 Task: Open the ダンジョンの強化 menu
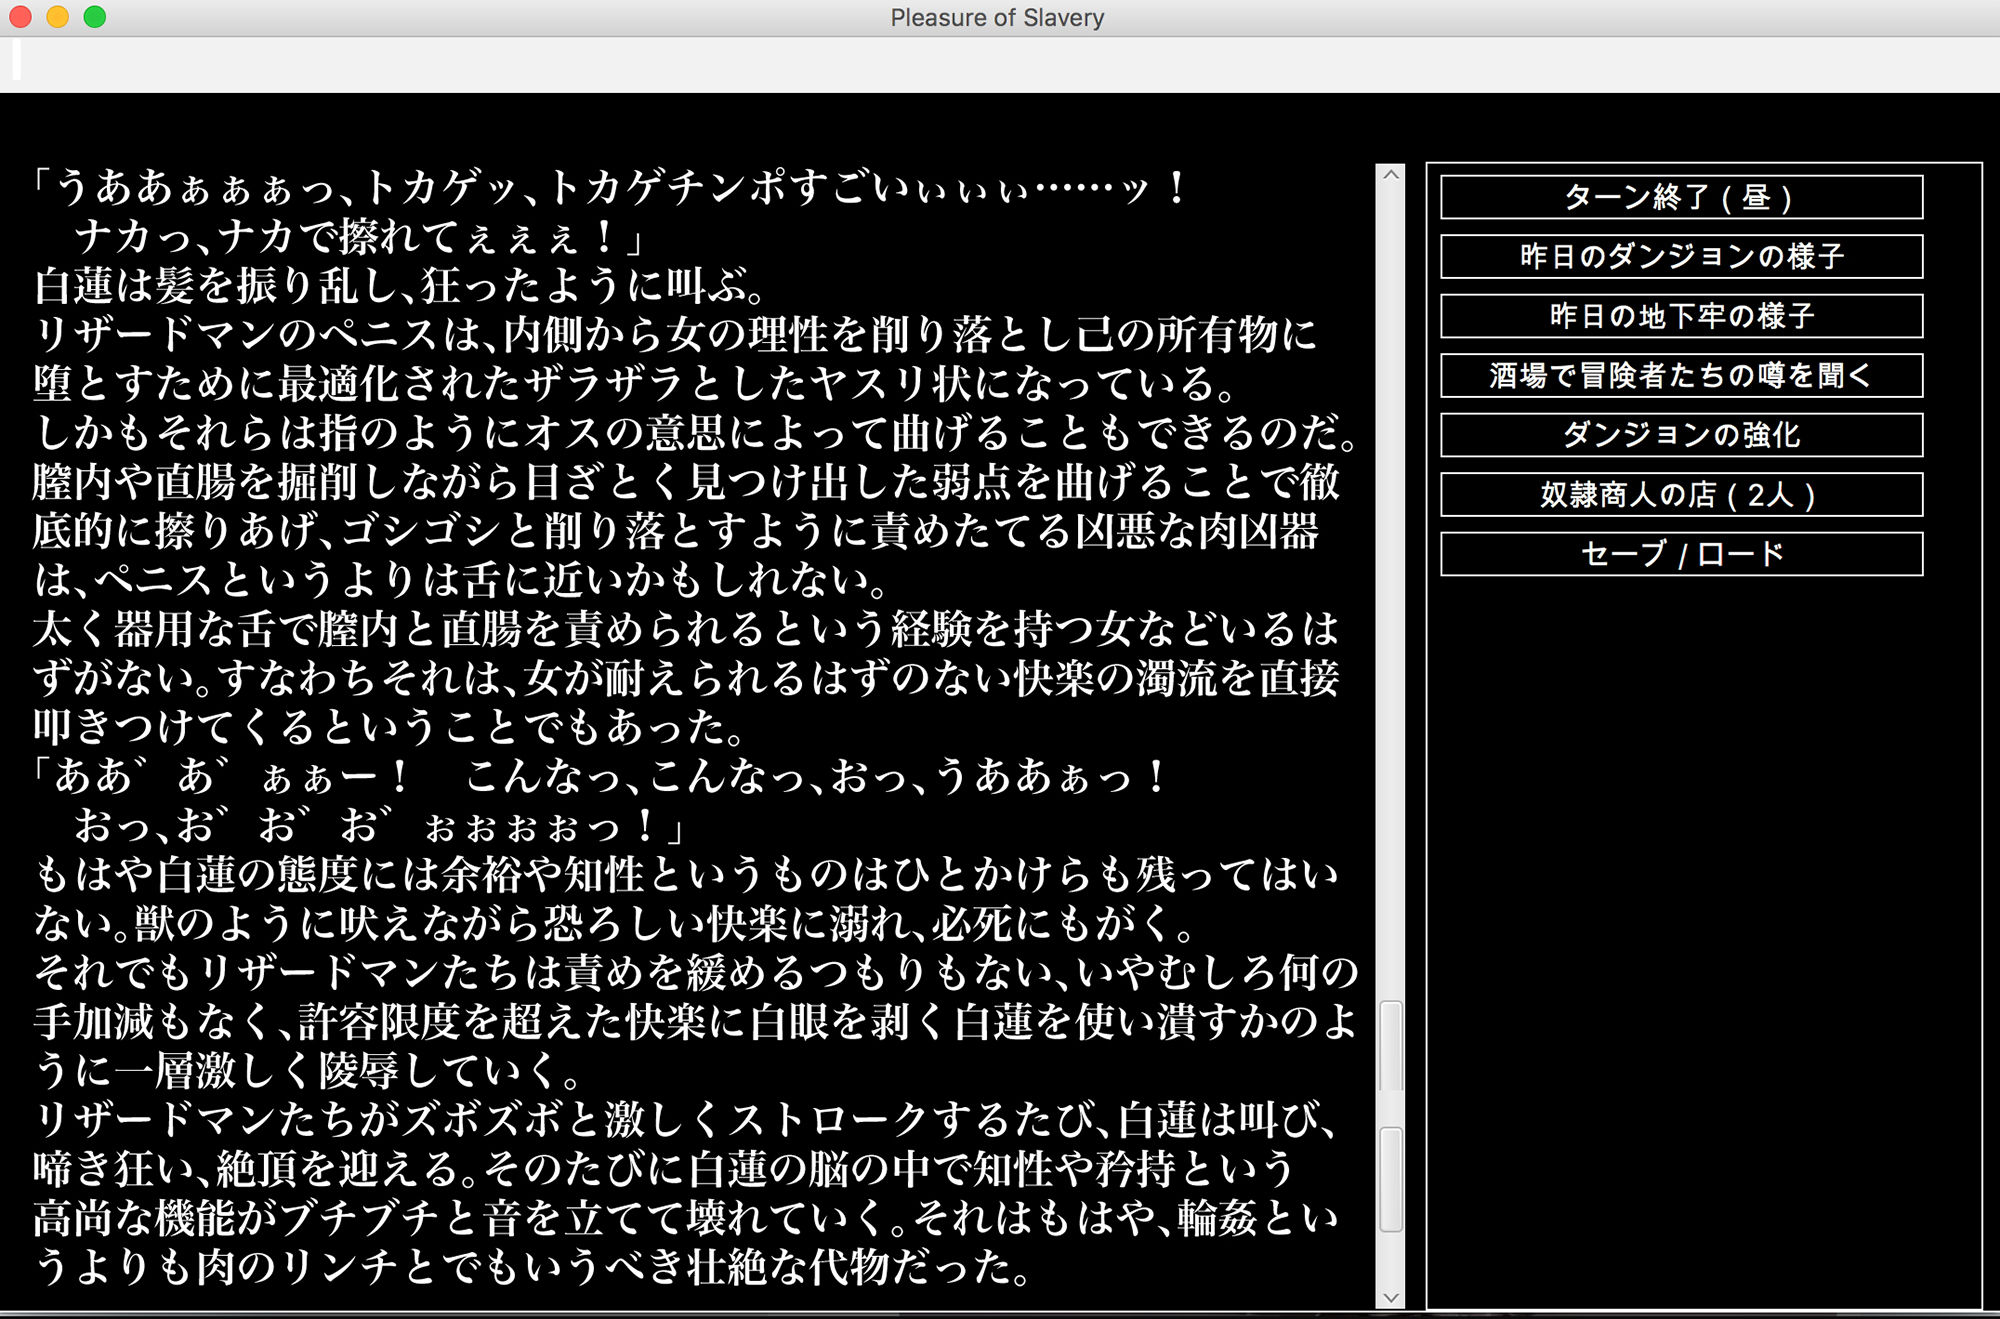pyautogui.click(x=1680, y=435)
